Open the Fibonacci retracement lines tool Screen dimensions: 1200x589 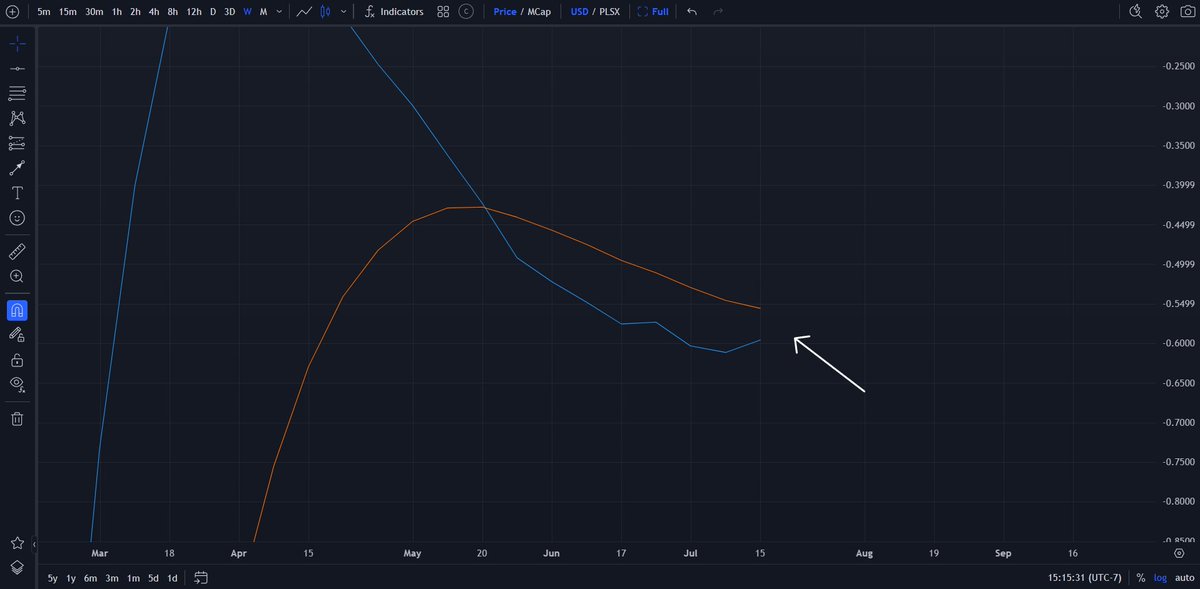pos(17,93)
